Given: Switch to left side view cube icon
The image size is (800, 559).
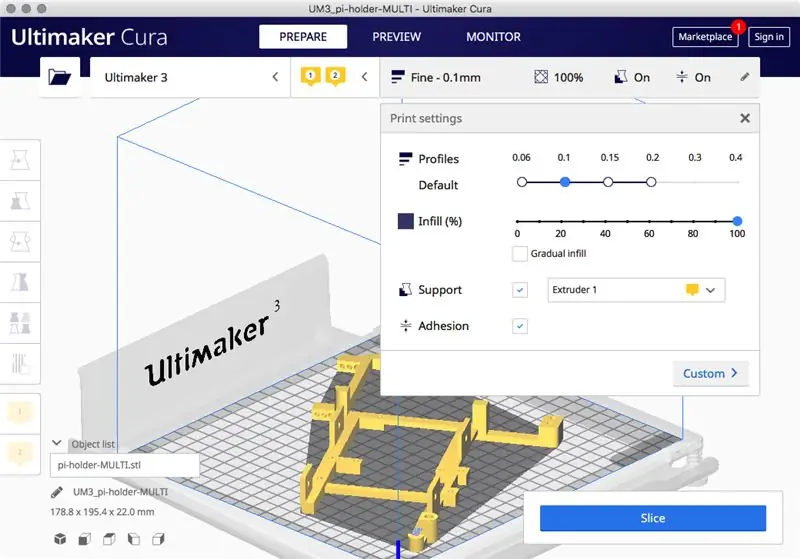Looking at the screenshot, I should [134, 539].
